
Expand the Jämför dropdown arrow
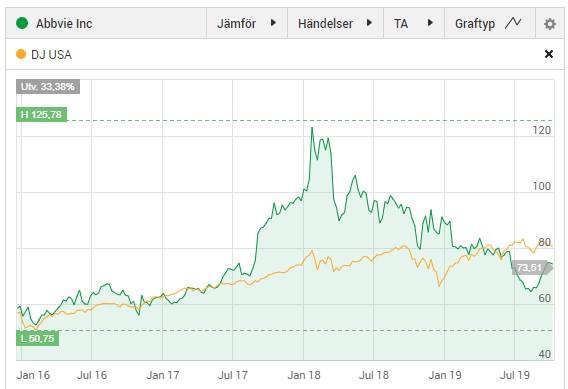click(273, 23)
